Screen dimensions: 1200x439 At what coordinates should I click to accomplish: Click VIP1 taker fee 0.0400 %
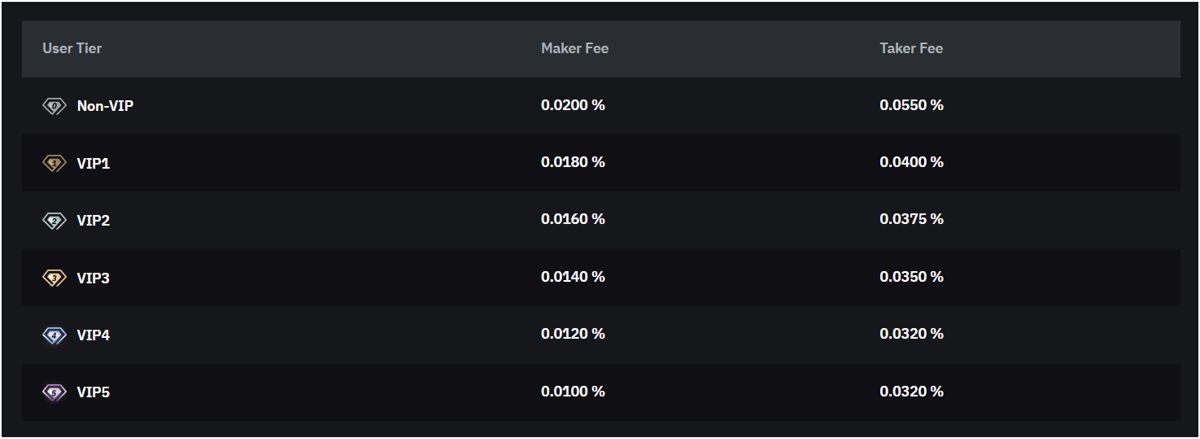point(912,162)
